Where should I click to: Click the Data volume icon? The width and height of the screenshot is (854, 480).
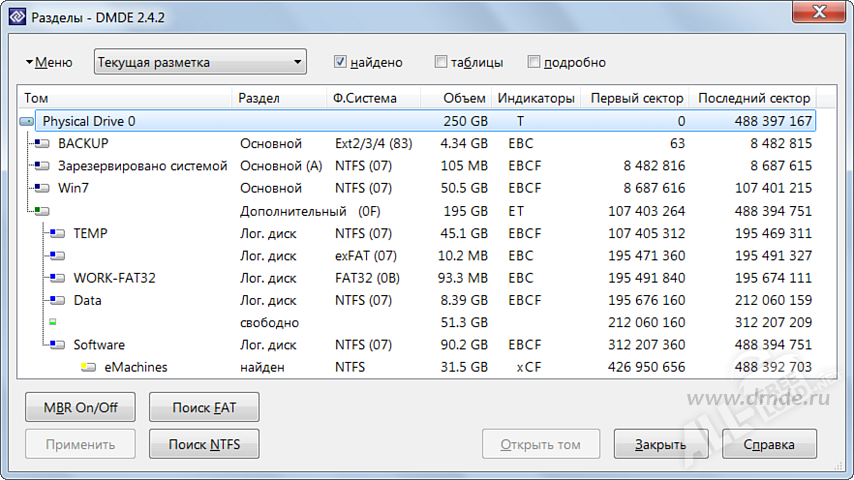coord(57,300)
